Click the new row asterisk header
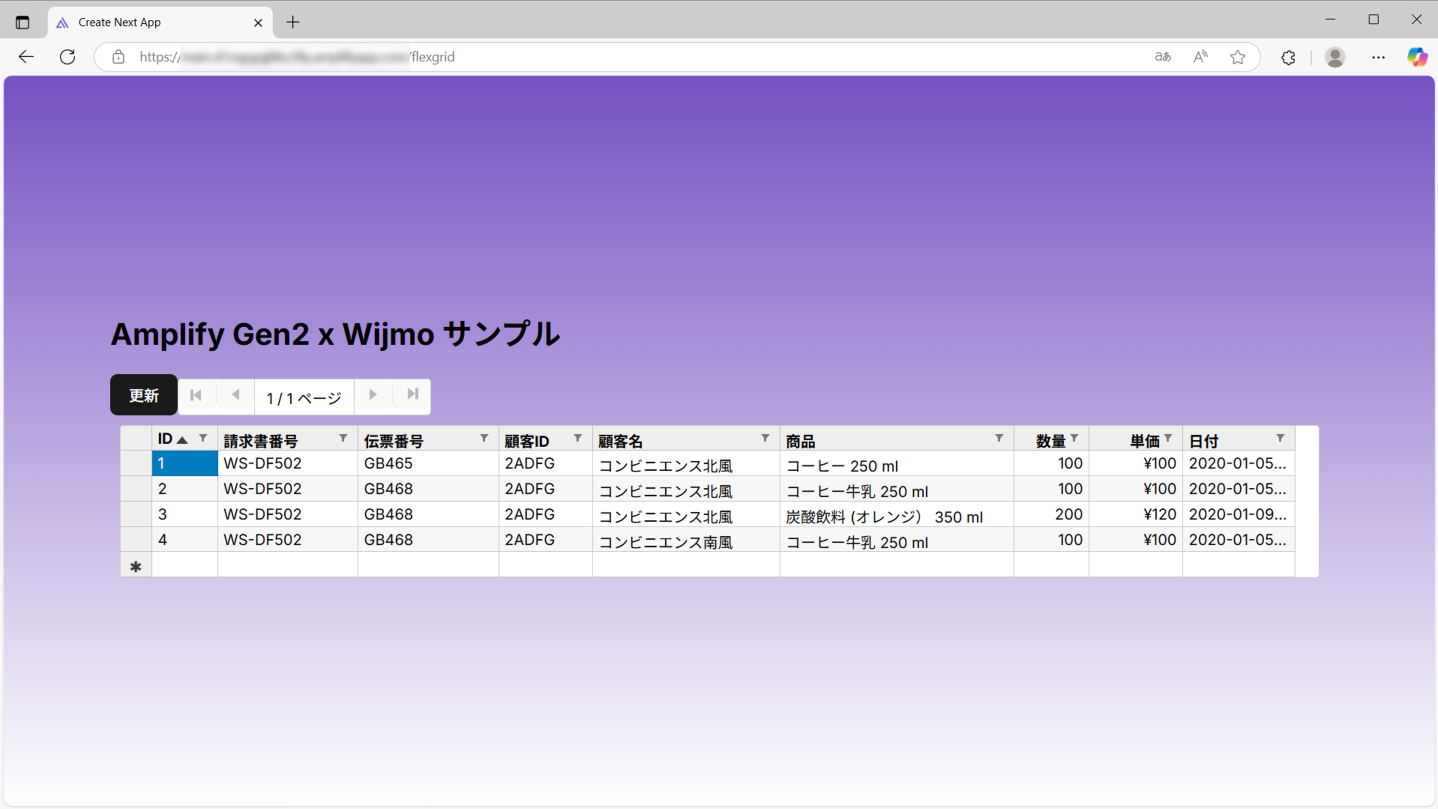Screen dimensions: 1438x809 [x=136, y=565]
